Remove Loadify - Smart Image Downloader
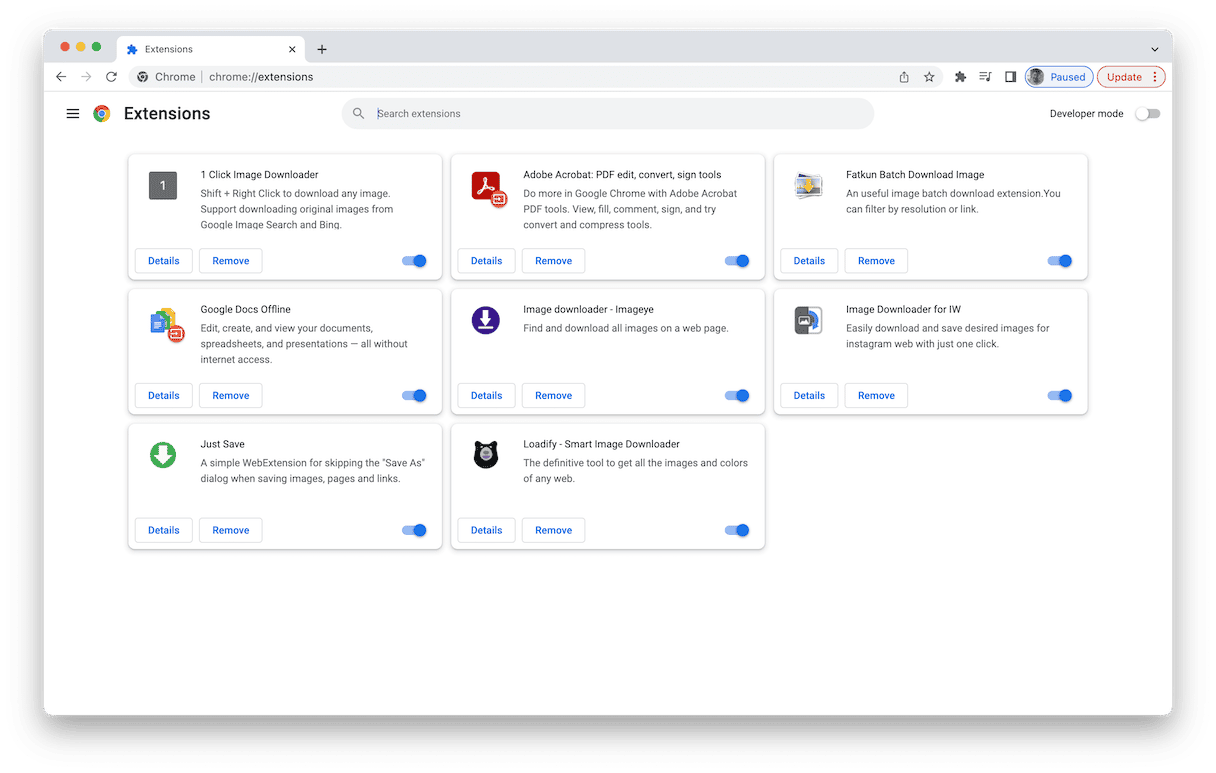The height and width of the screenshot is (773, 1216). click(554, 531)
